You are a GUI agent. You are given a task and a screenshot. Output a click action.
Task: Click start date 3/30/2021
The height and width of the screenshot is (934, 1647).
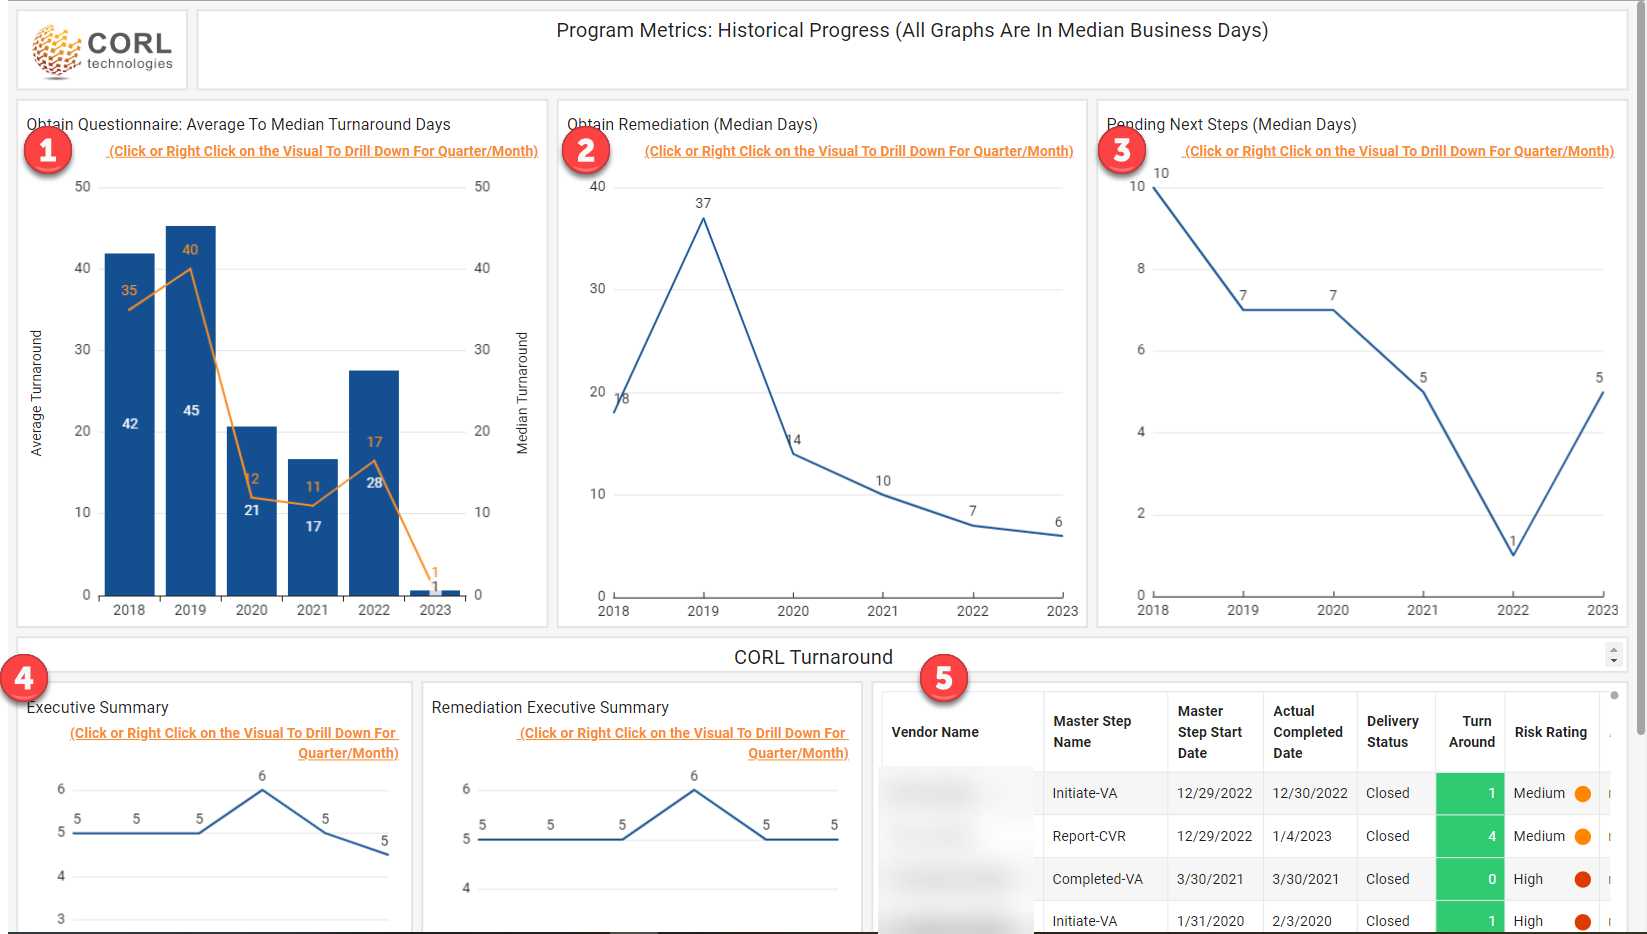(1210, 879)
